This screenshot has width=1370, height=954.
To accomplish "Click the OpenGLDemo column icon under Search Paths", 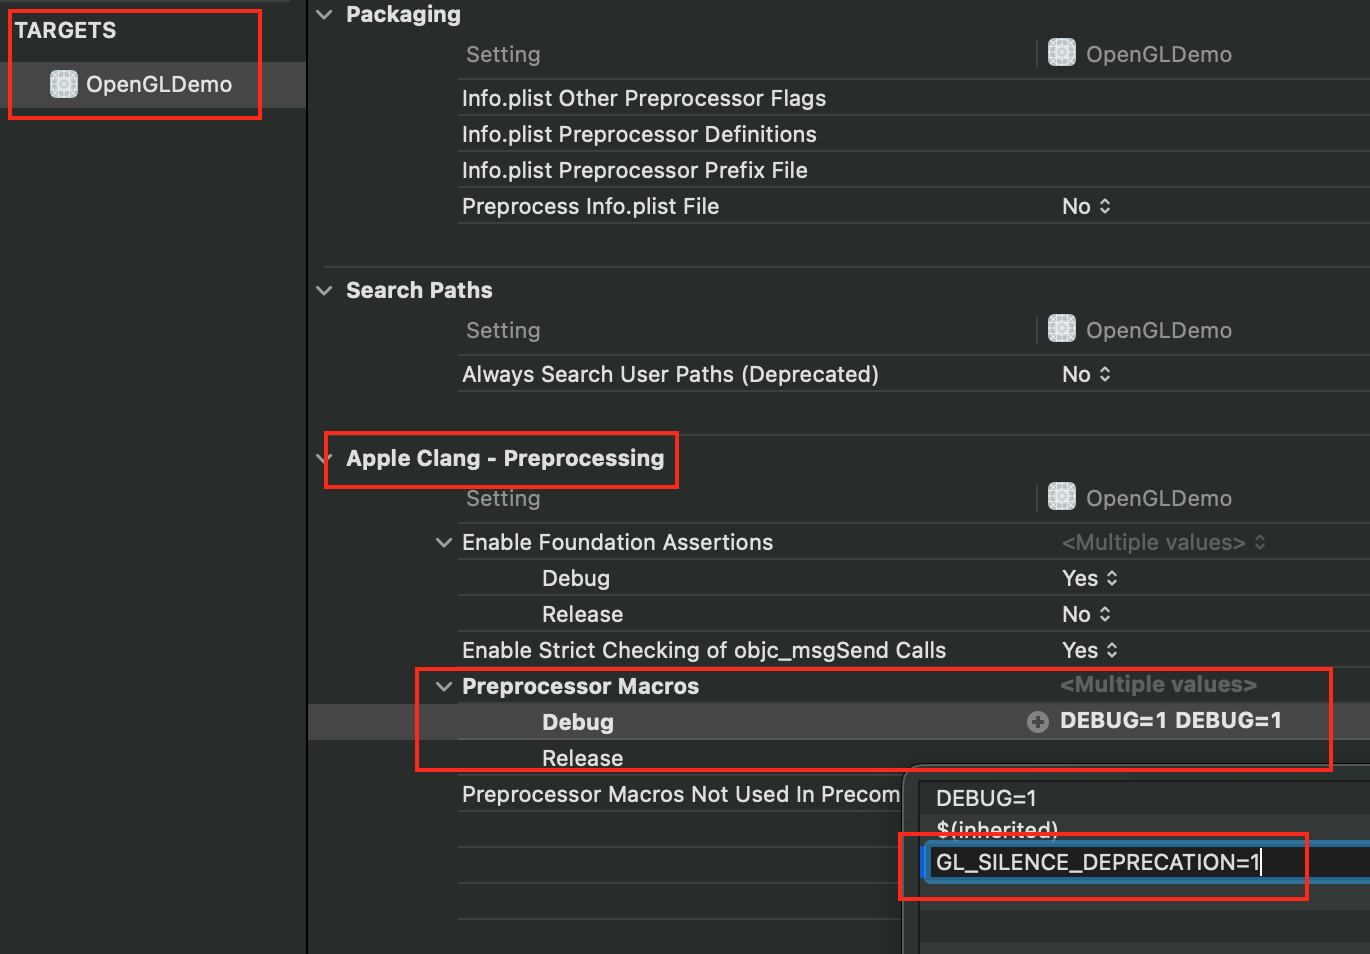I will pyautogui.click(x=1061, y=329).
